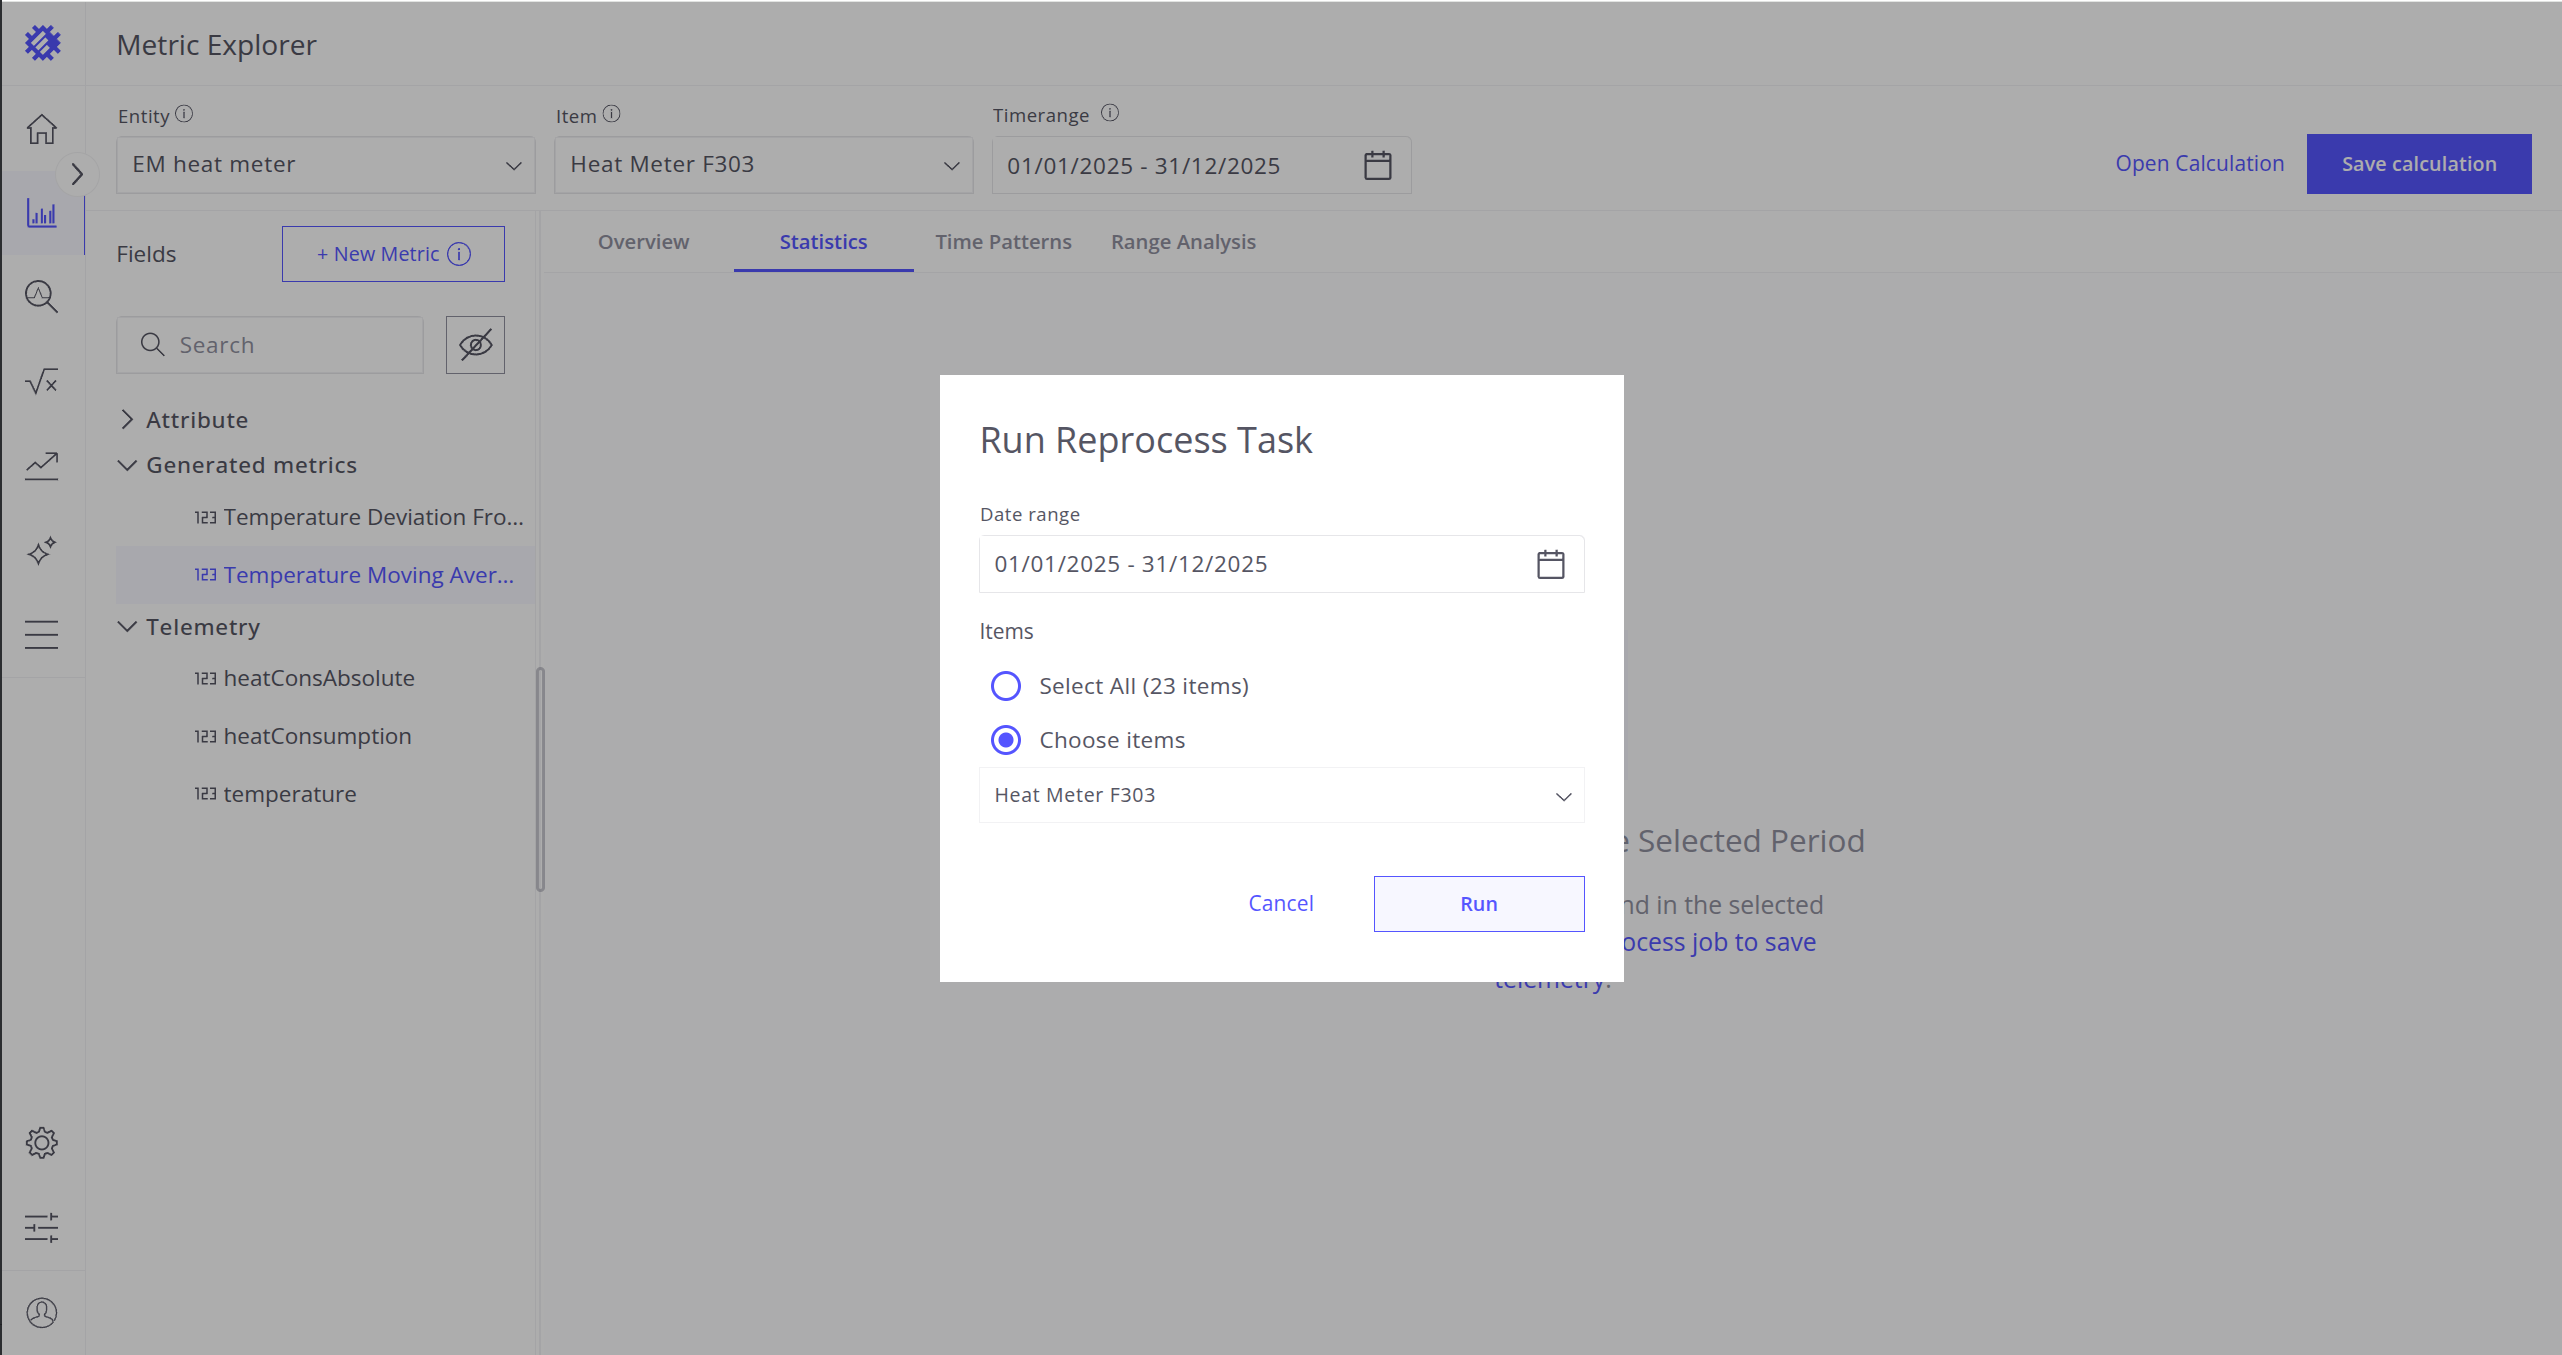This screenshot has height=1355, width=2562.
Task: Click the Fields Search input box
Action: tap(285, 345)
